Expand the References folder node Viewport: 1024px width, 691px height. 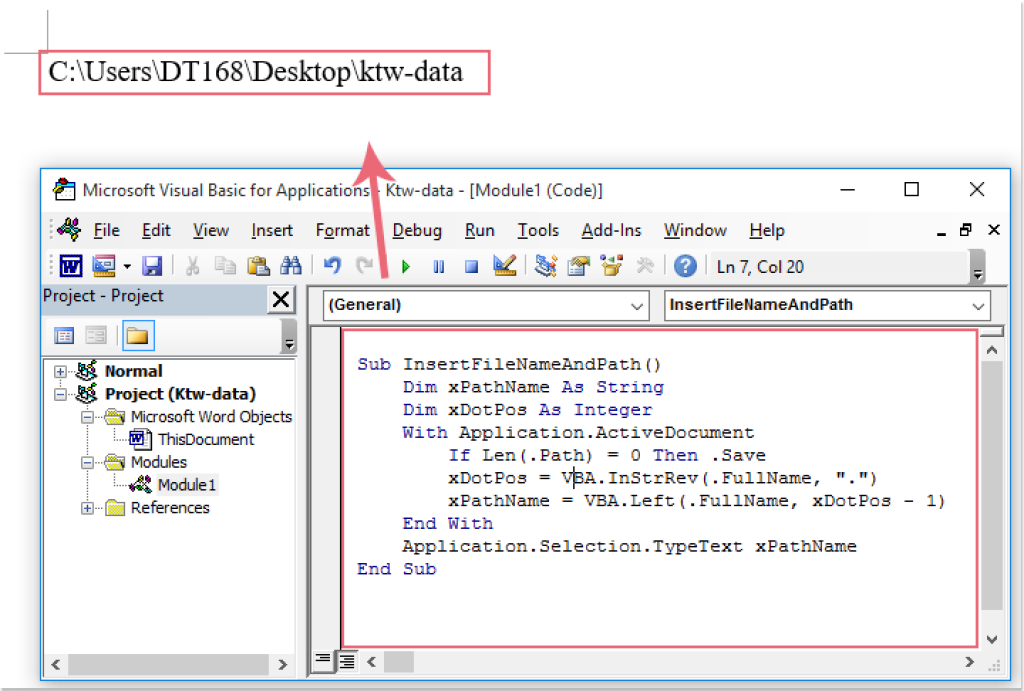87,508
